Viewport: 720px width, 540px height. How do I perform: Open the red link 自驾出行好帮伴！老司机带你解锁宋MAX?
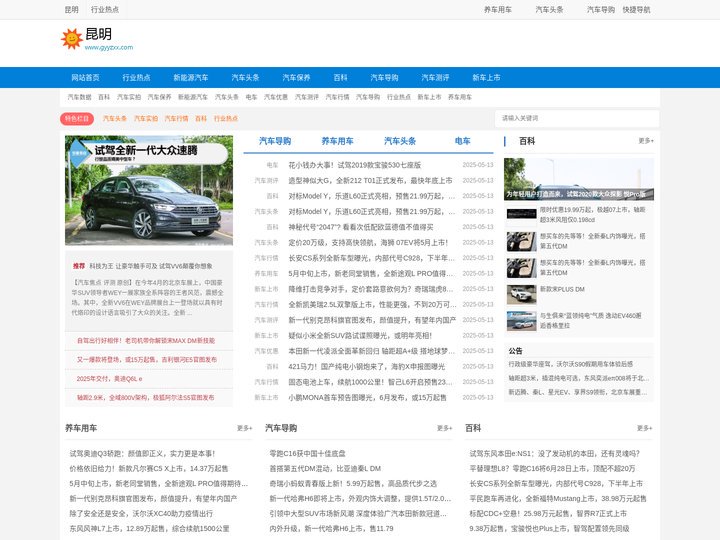click(x=146, y=341)
